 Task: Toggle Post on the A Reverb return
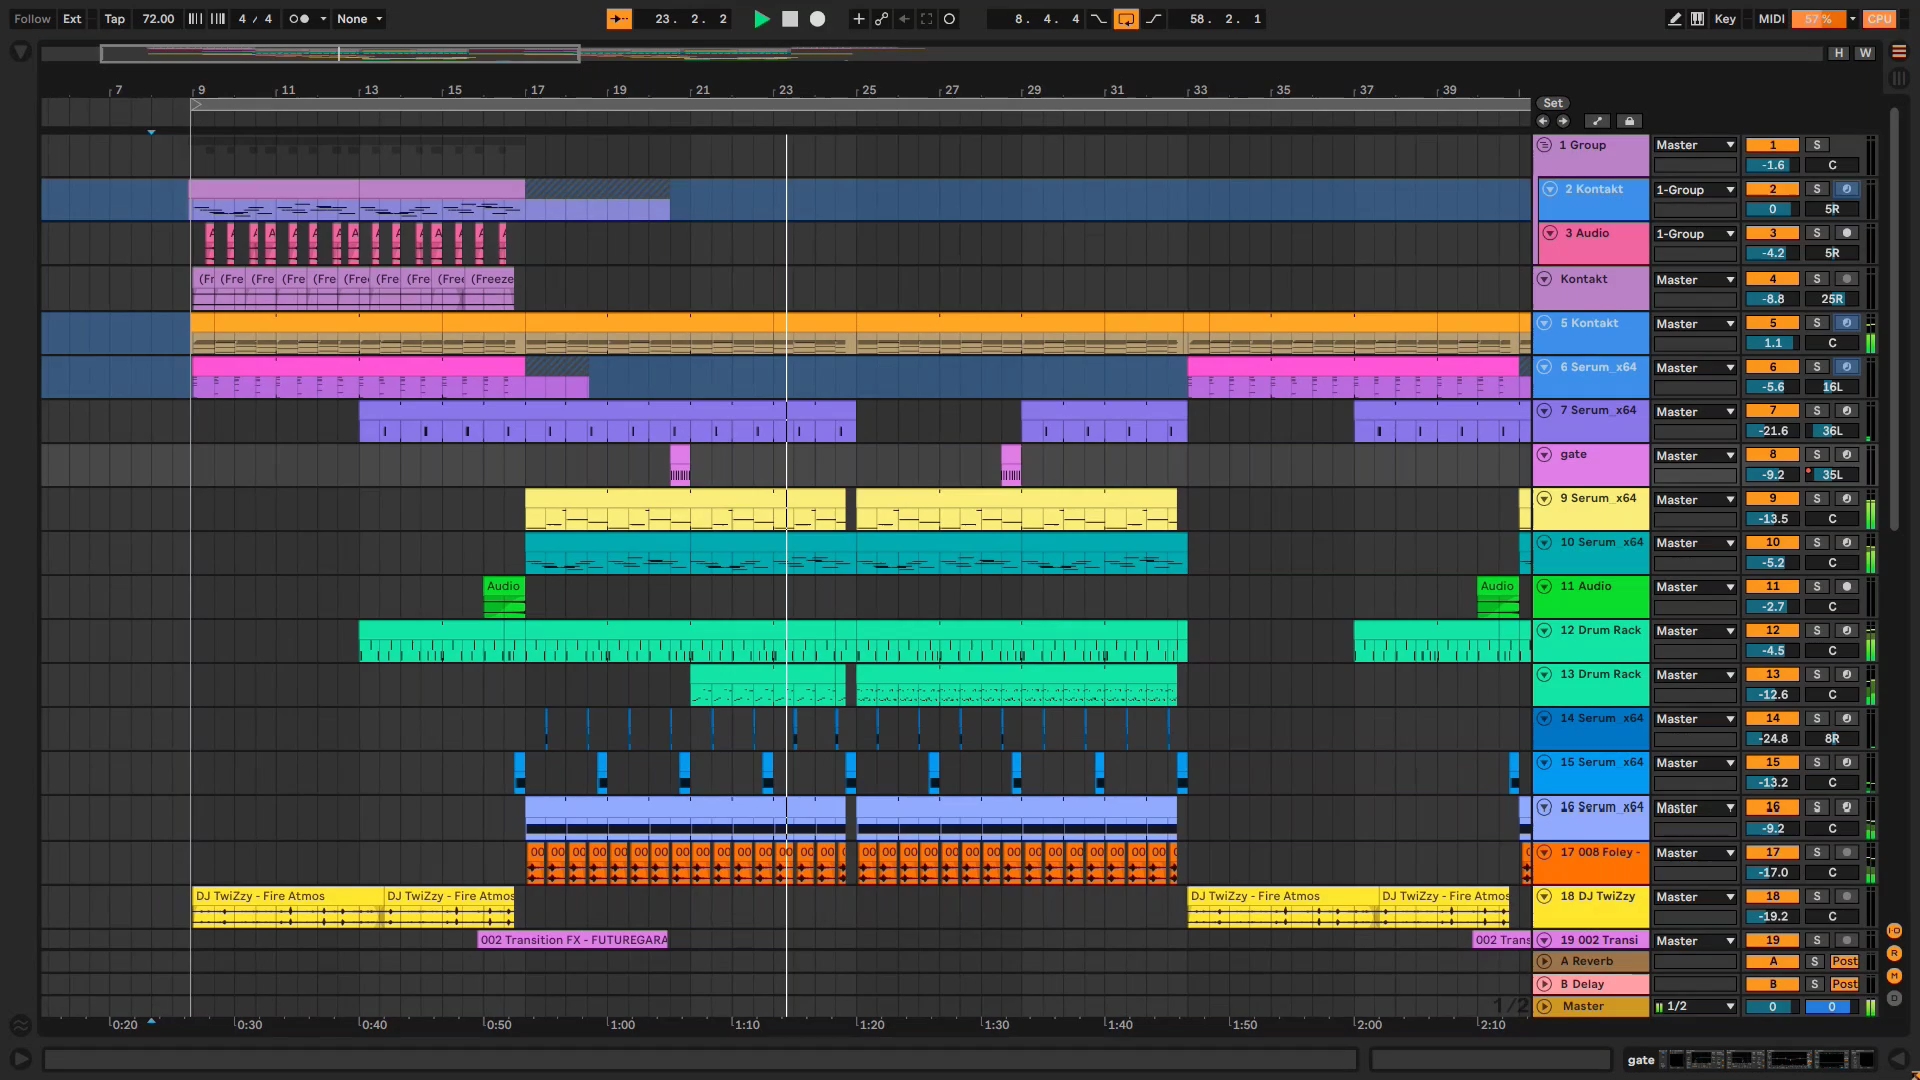[x=1844, y=962]
